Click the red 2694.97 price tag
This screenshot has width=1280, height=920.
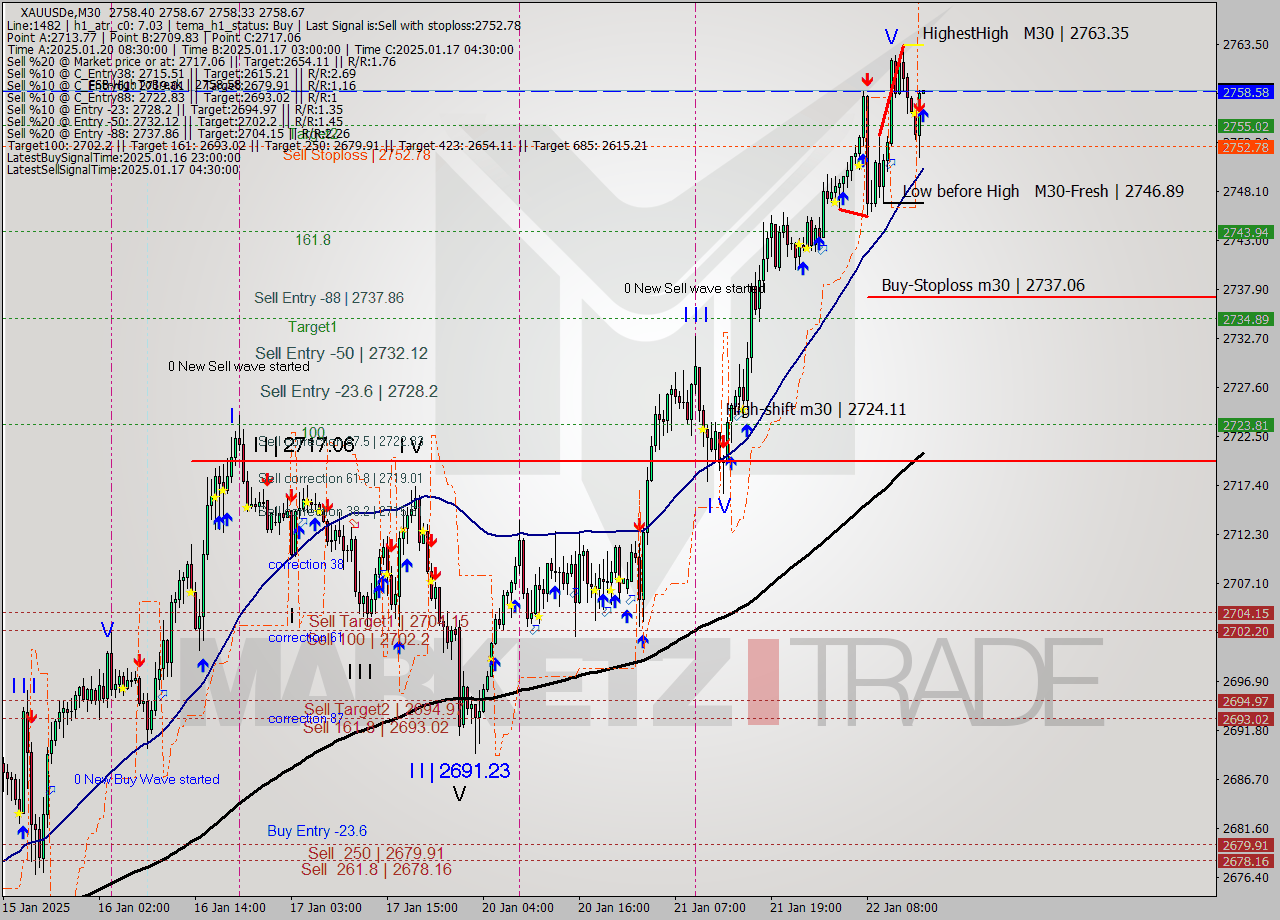coord(1246,701)
